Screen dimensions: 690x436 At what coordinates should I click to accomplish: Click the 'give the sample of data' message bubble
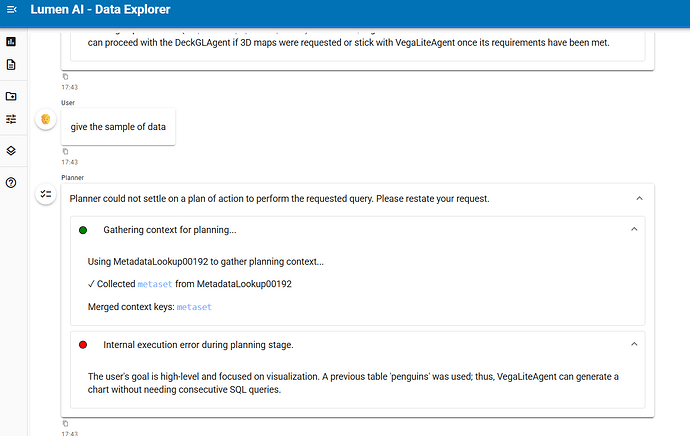118,126
